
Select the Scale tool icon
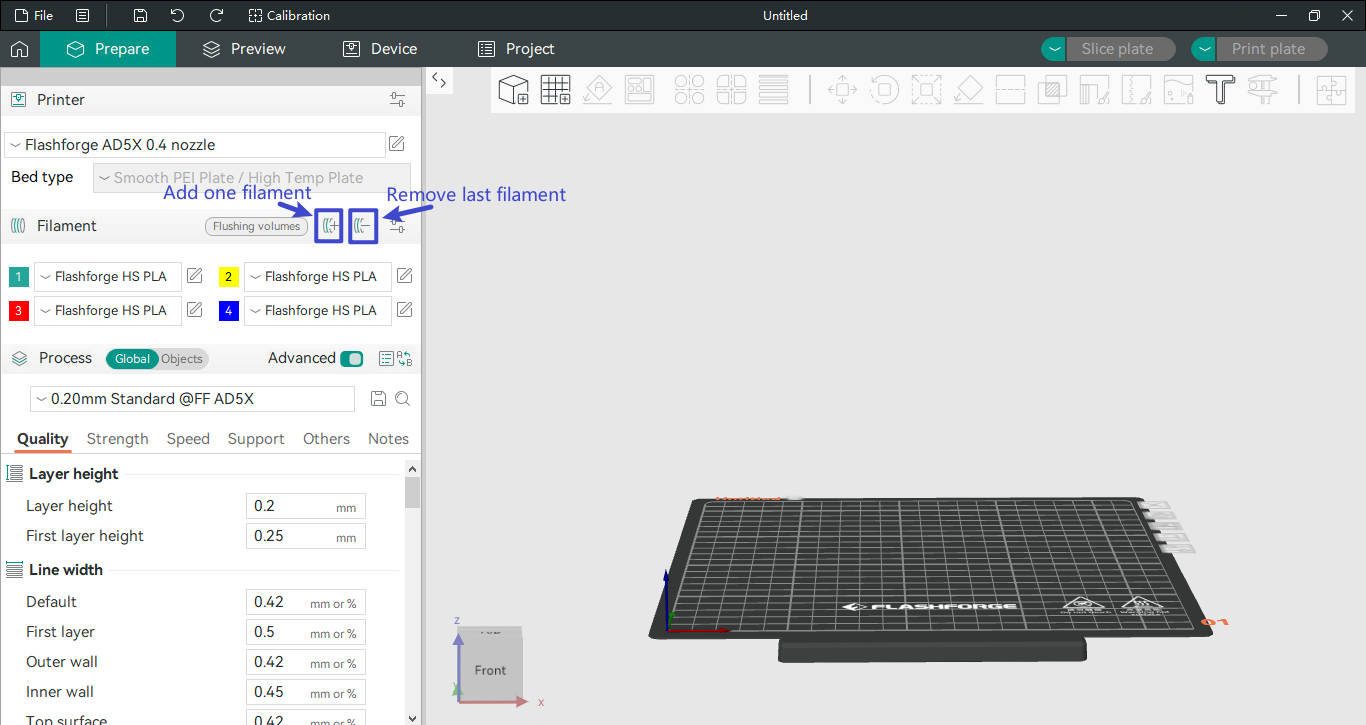click(926, 90)
